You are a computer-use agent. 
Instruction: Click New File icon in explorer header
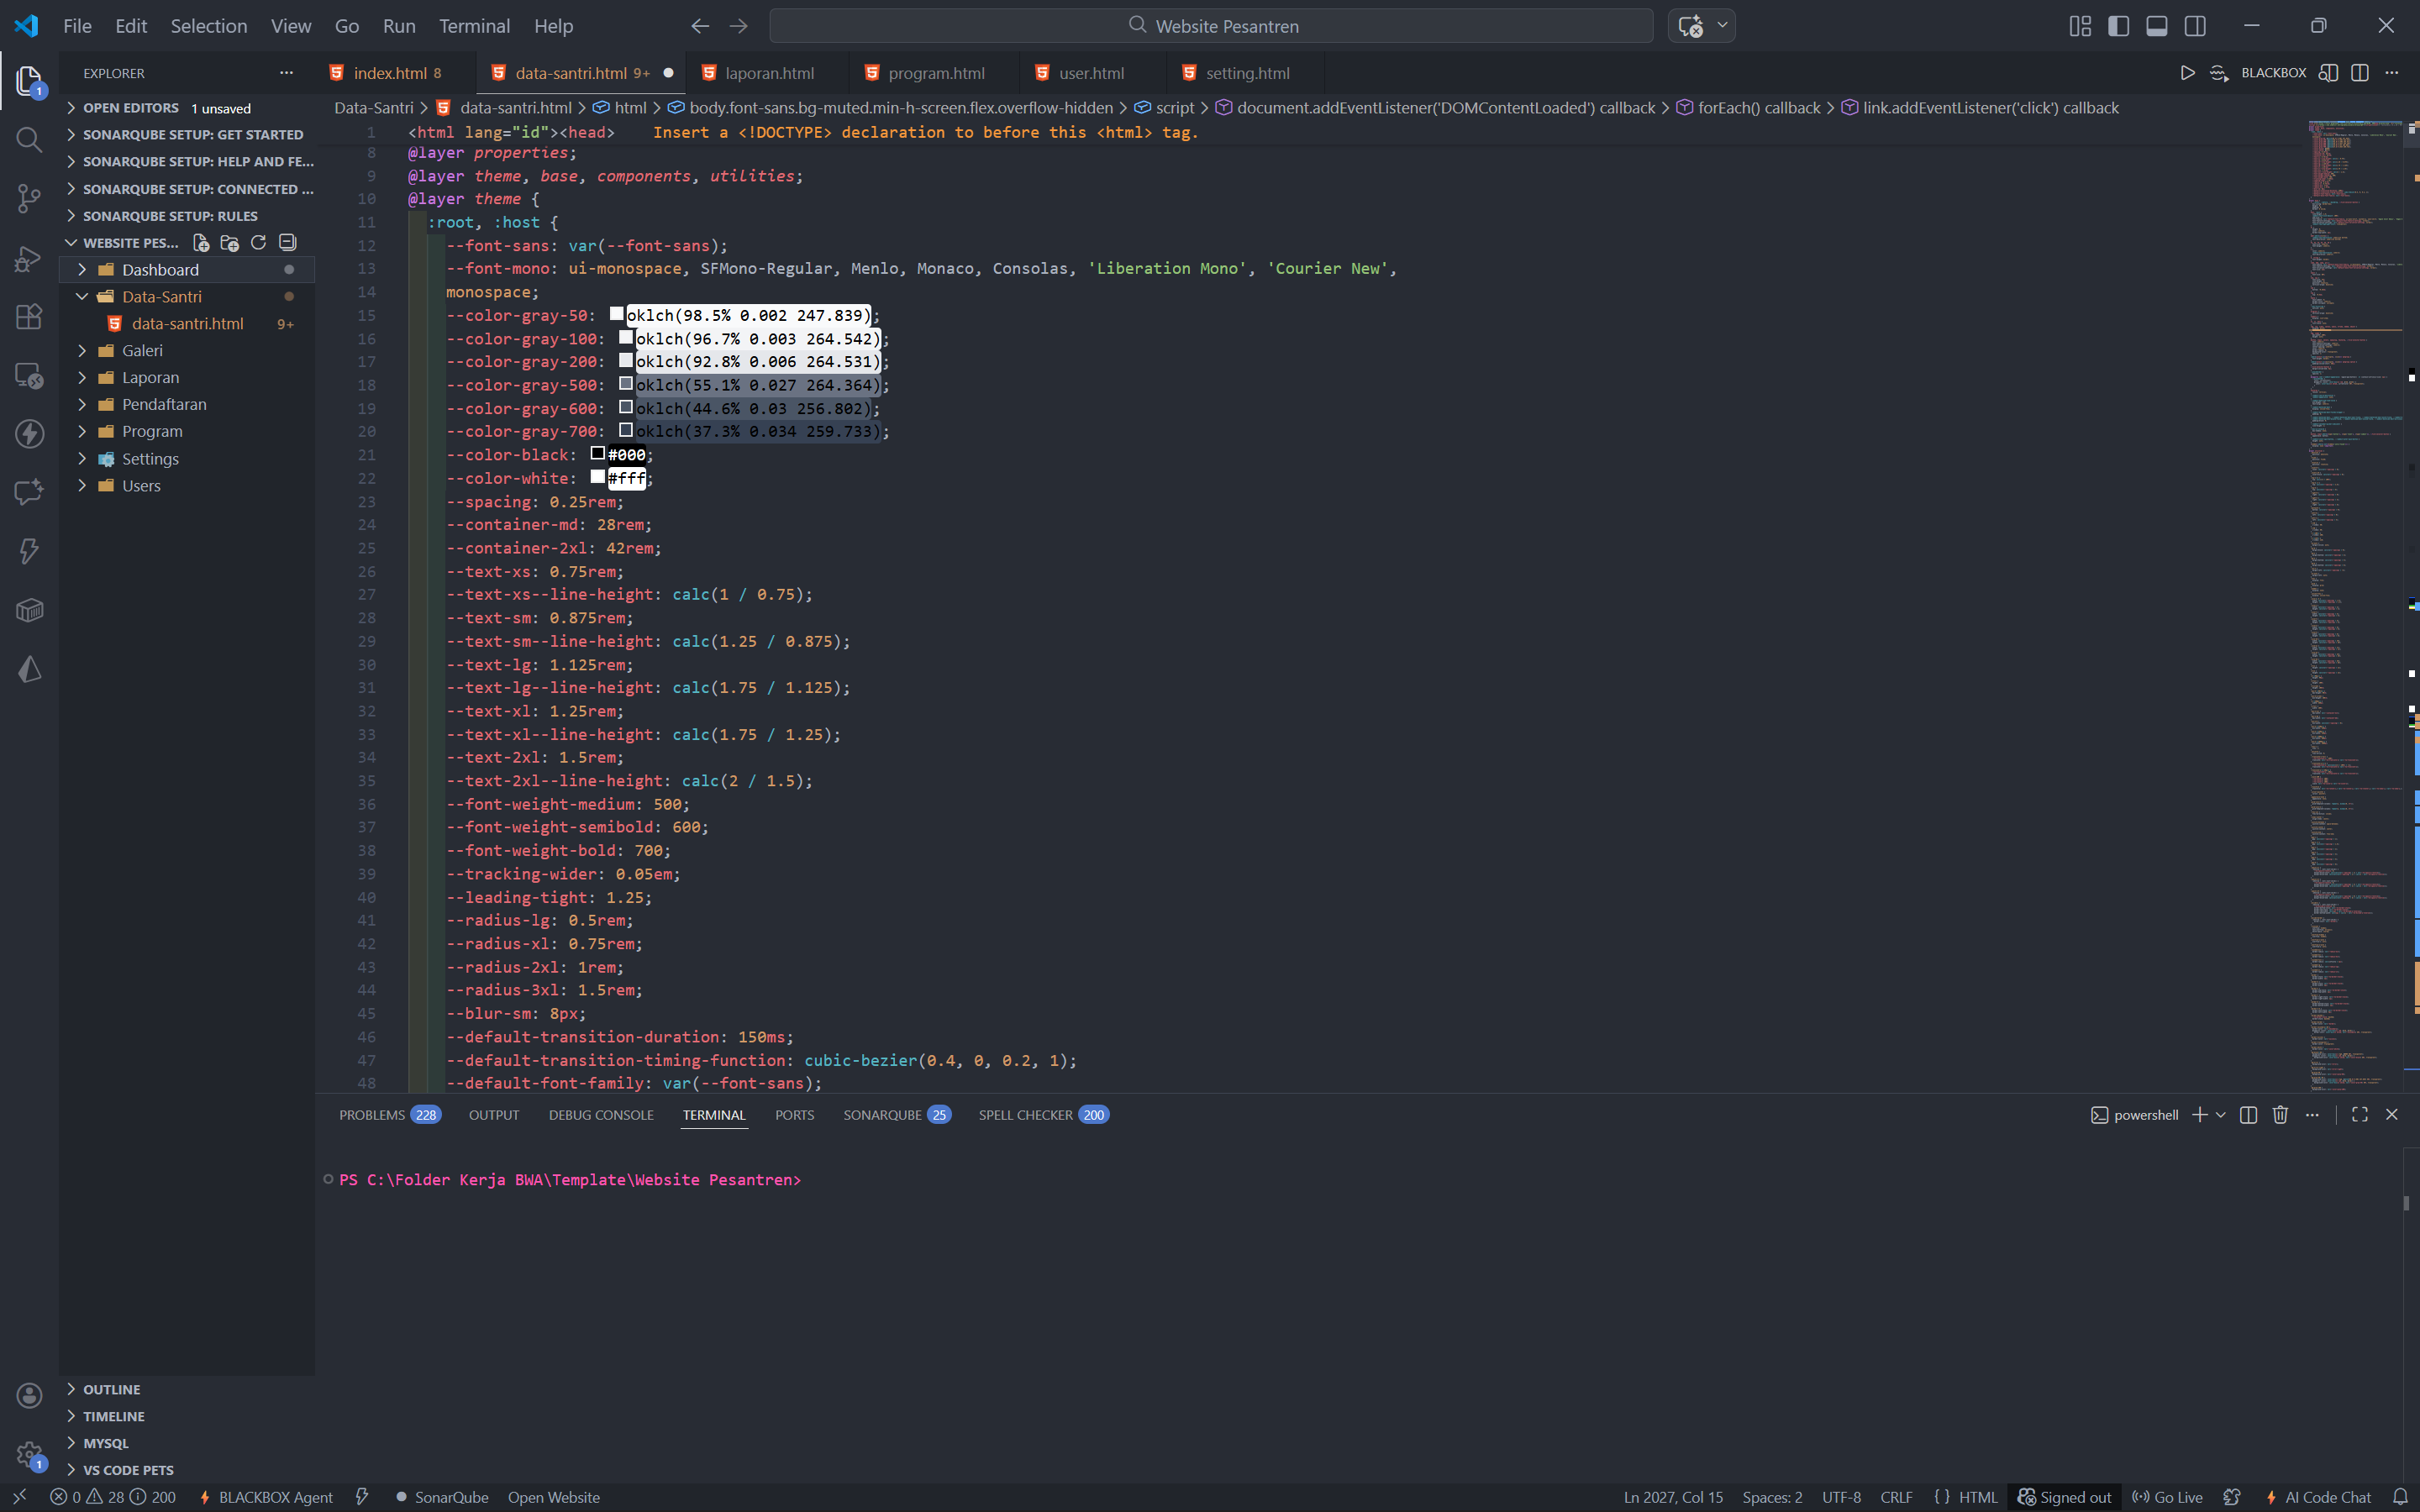click(x=201, y=243)
